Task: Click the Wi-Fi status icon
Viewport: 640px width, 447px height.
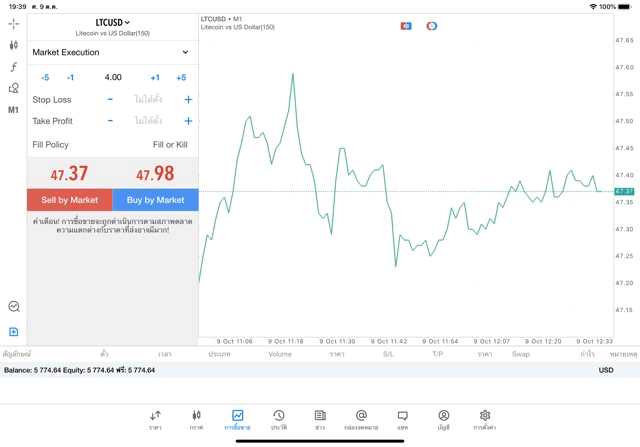Action: (x=593, y=7)
